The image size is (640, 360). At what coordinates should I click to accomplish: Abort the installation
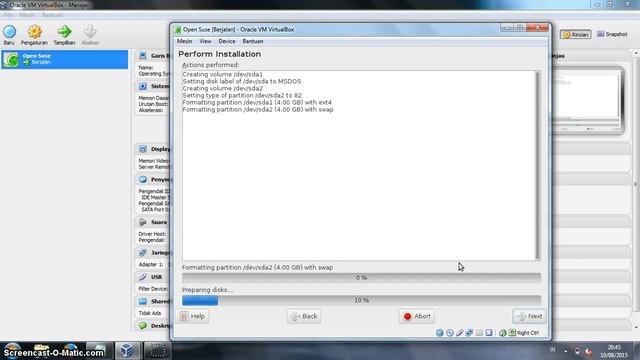tap(417, 316)
